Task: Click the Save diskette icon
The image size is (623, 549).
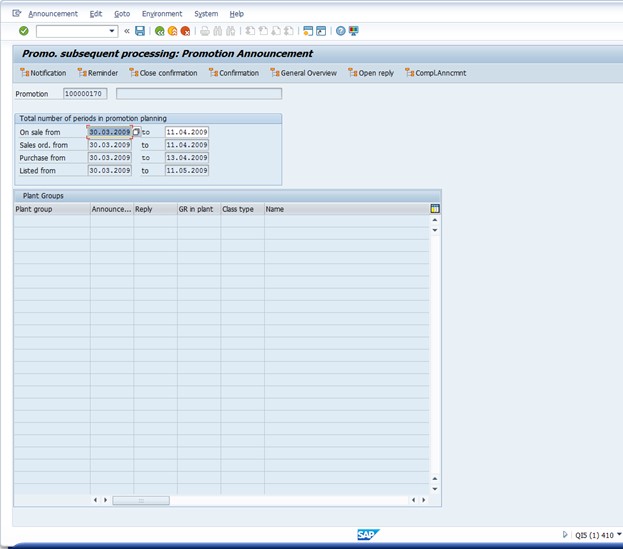Action: (x=140, y=31)
